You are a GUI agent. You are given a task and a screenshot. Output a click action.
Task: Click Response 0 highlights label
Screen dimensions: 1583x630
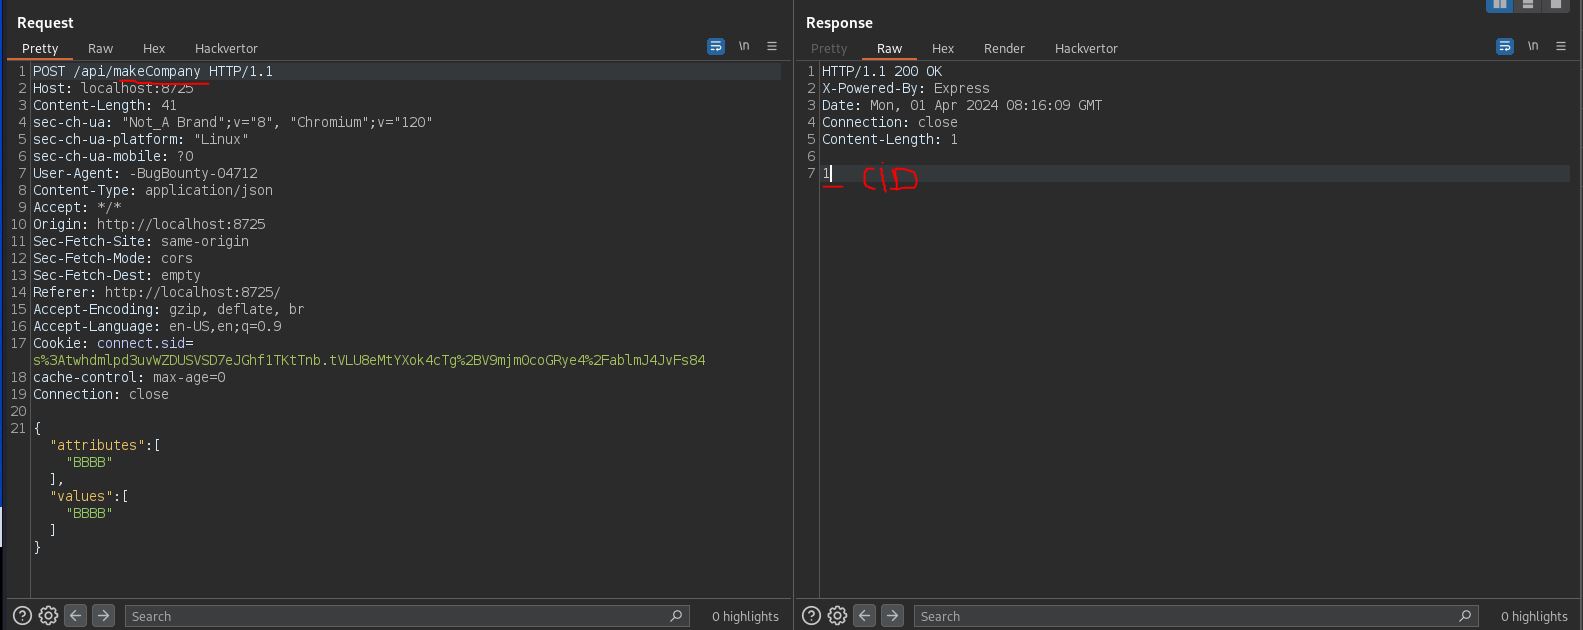[x=1534, y=616]
